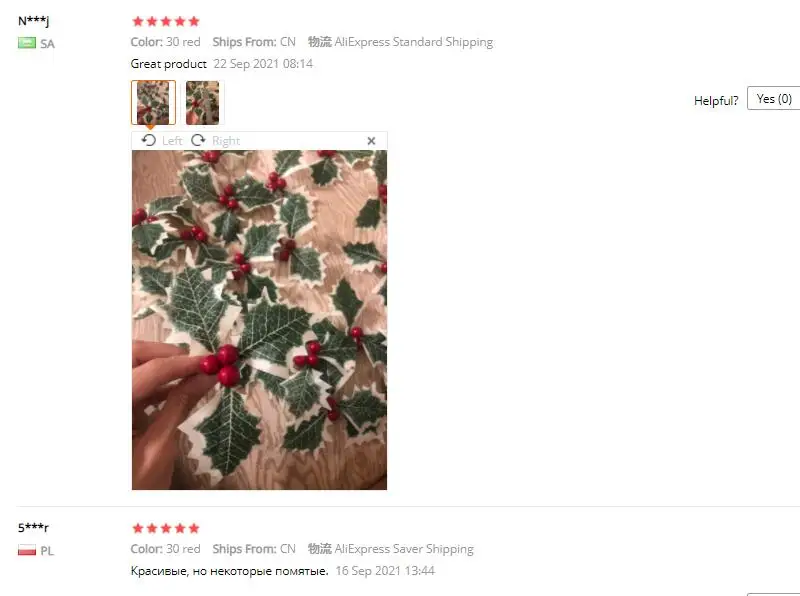Click AliExpress Standard Shipping text
Screen dimensions: 800x596
point(414,42)
